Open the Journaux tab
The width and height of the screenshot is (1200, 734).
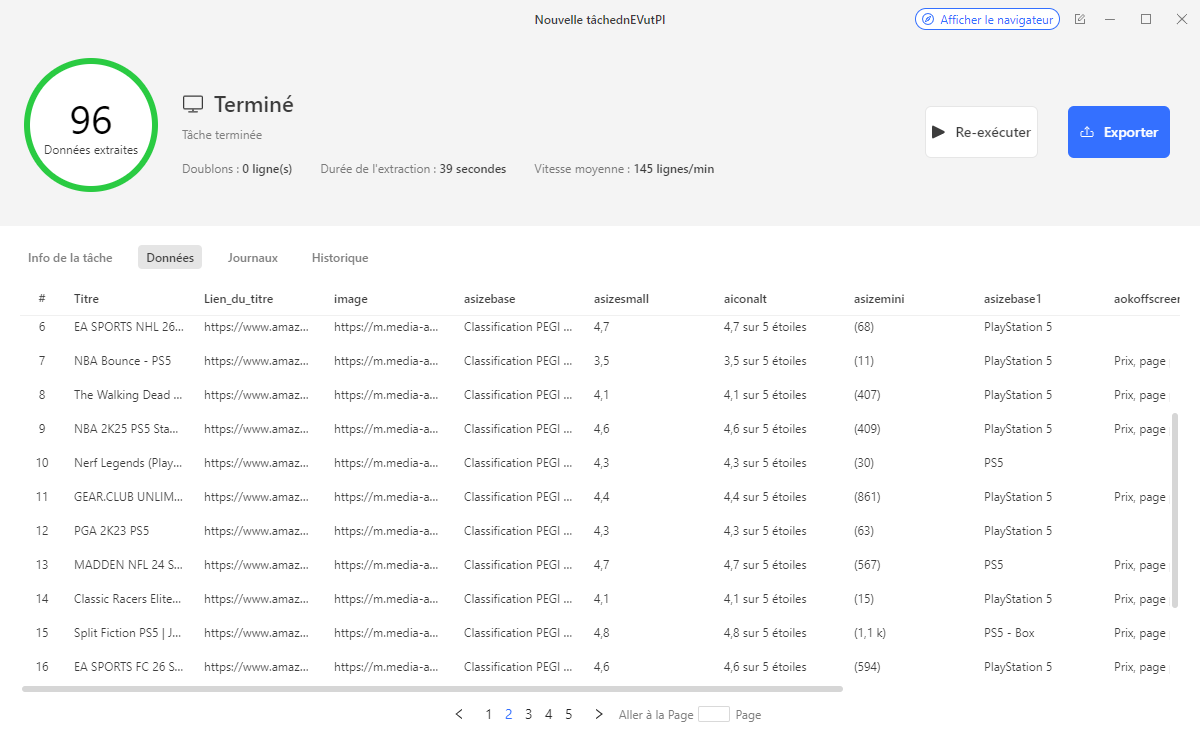point(252,258)
